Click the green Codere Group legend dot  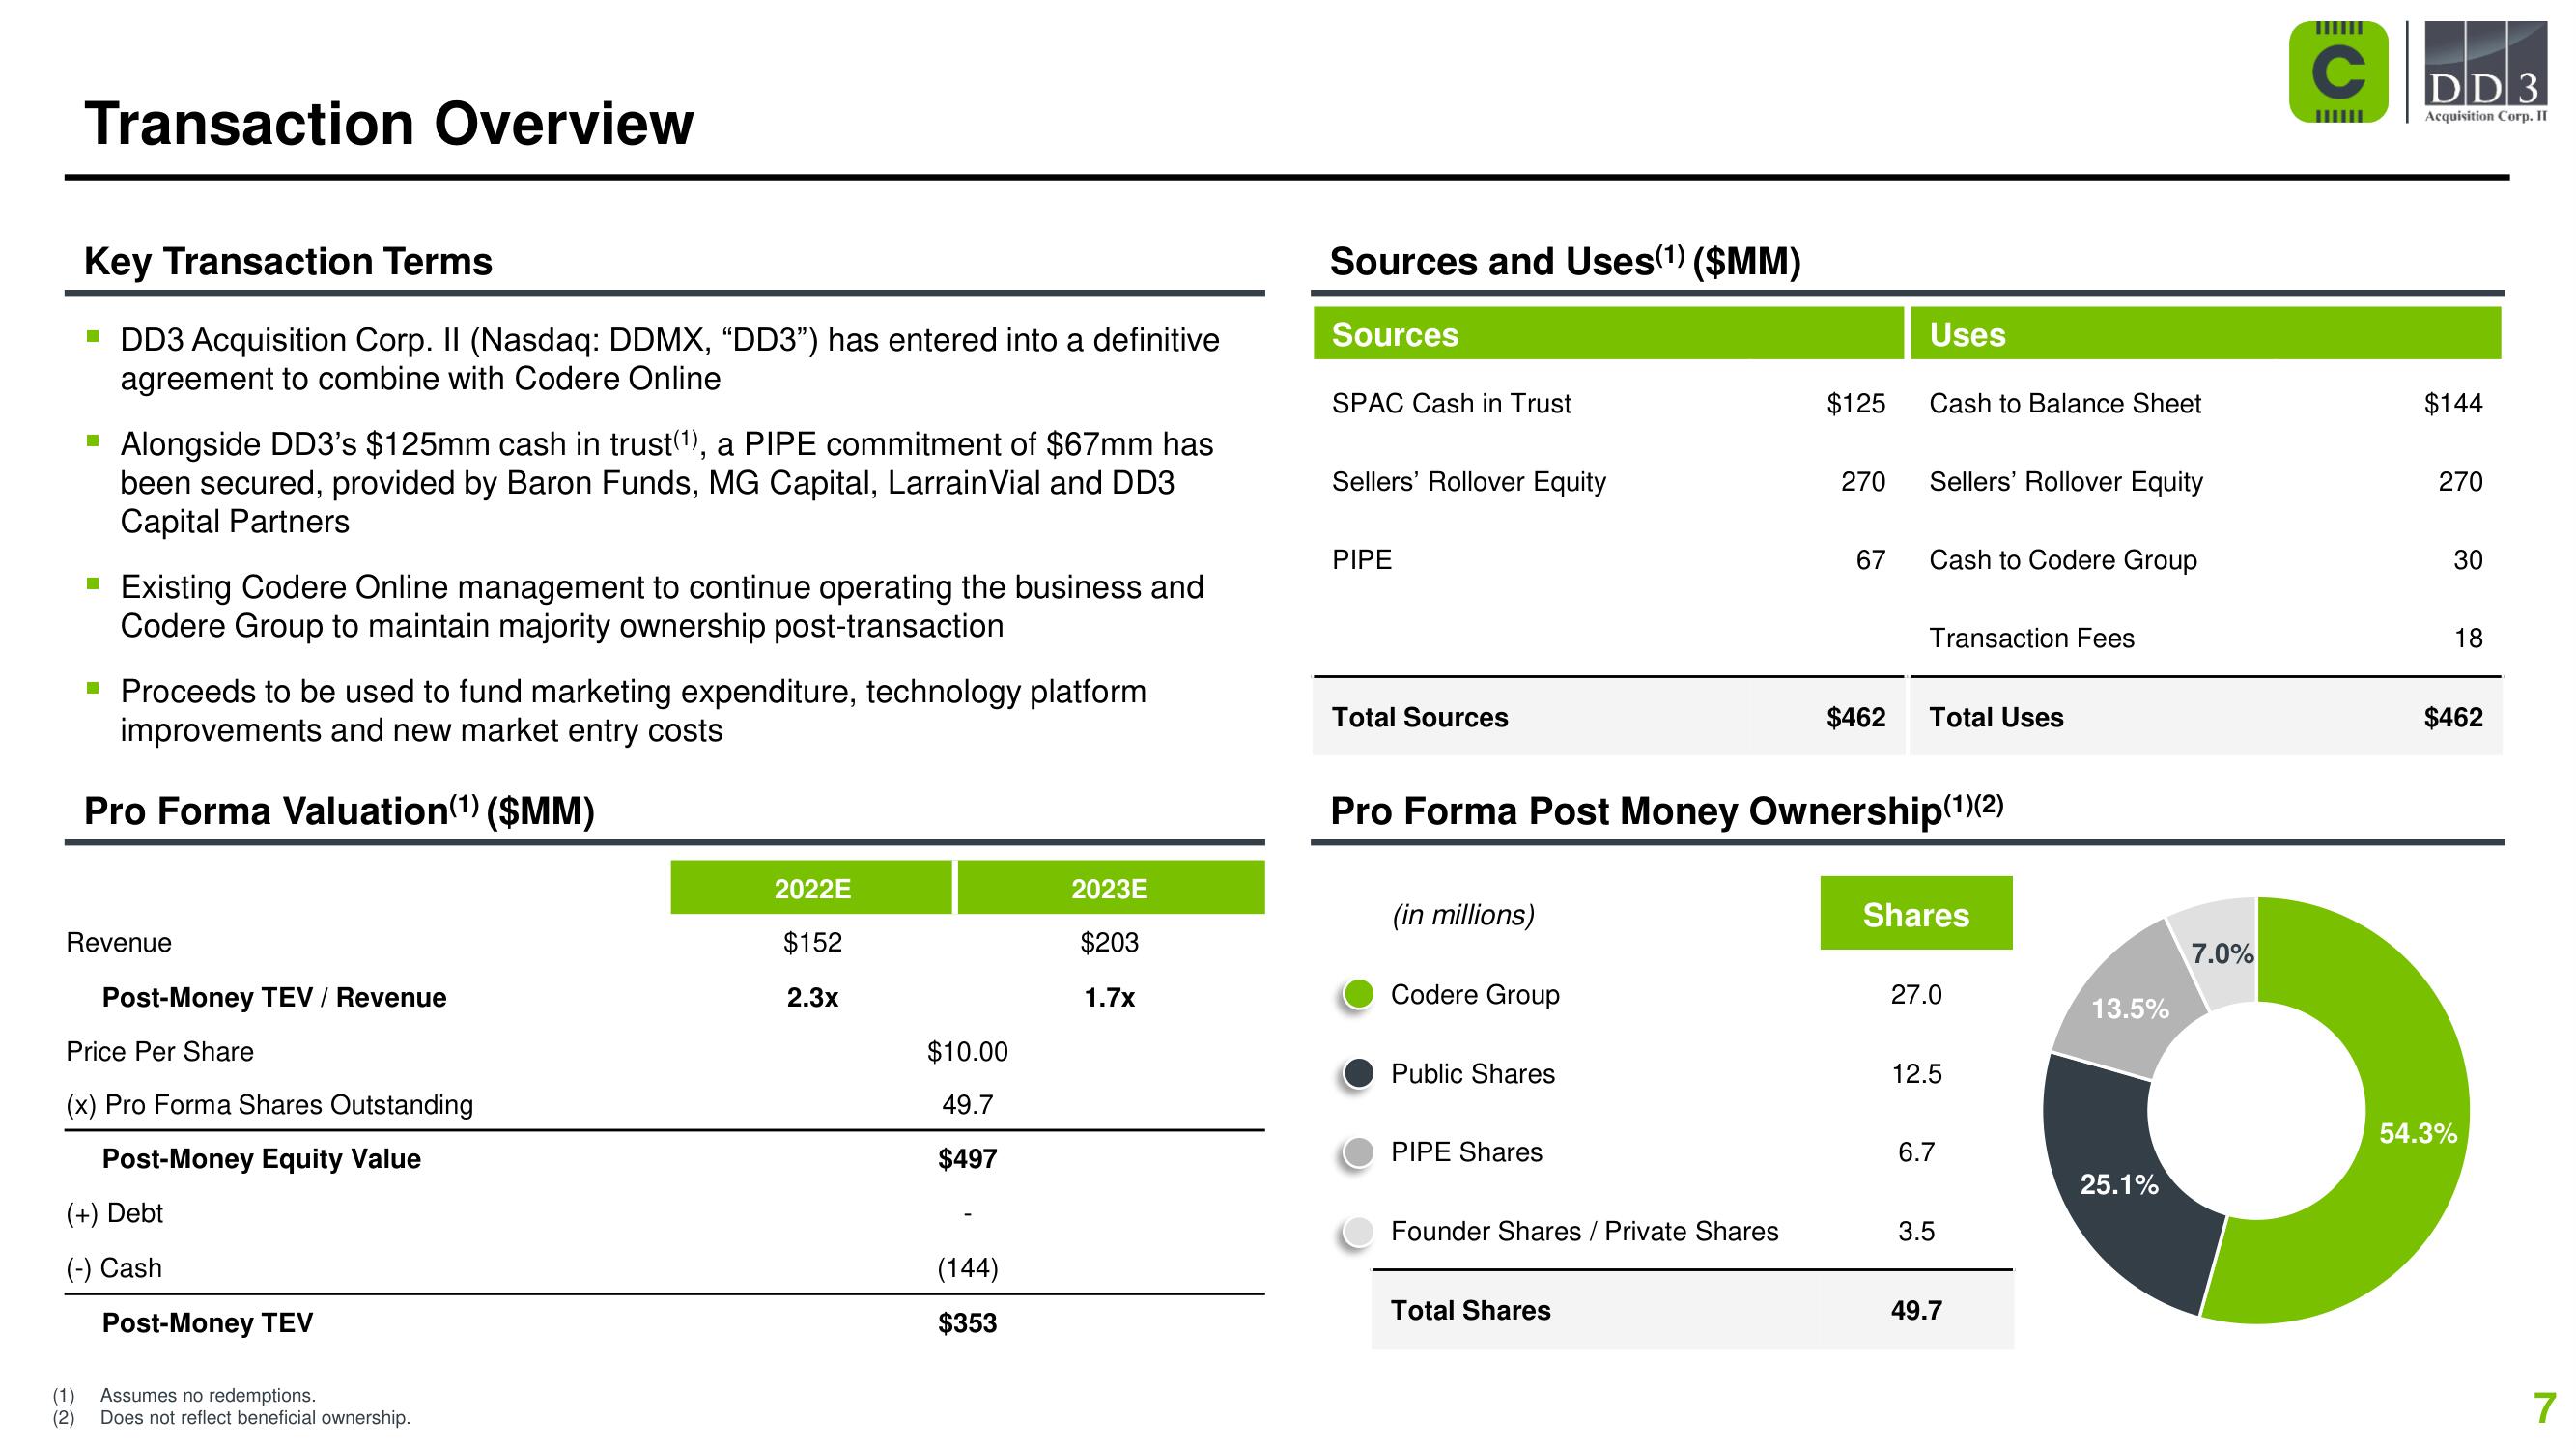[x=1358, y=995]
